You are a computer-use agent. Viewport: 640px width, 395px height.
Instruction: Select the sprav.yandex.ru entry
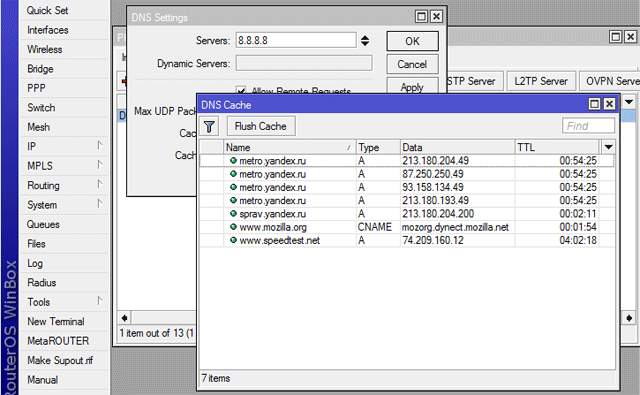(x=407, y=214)
